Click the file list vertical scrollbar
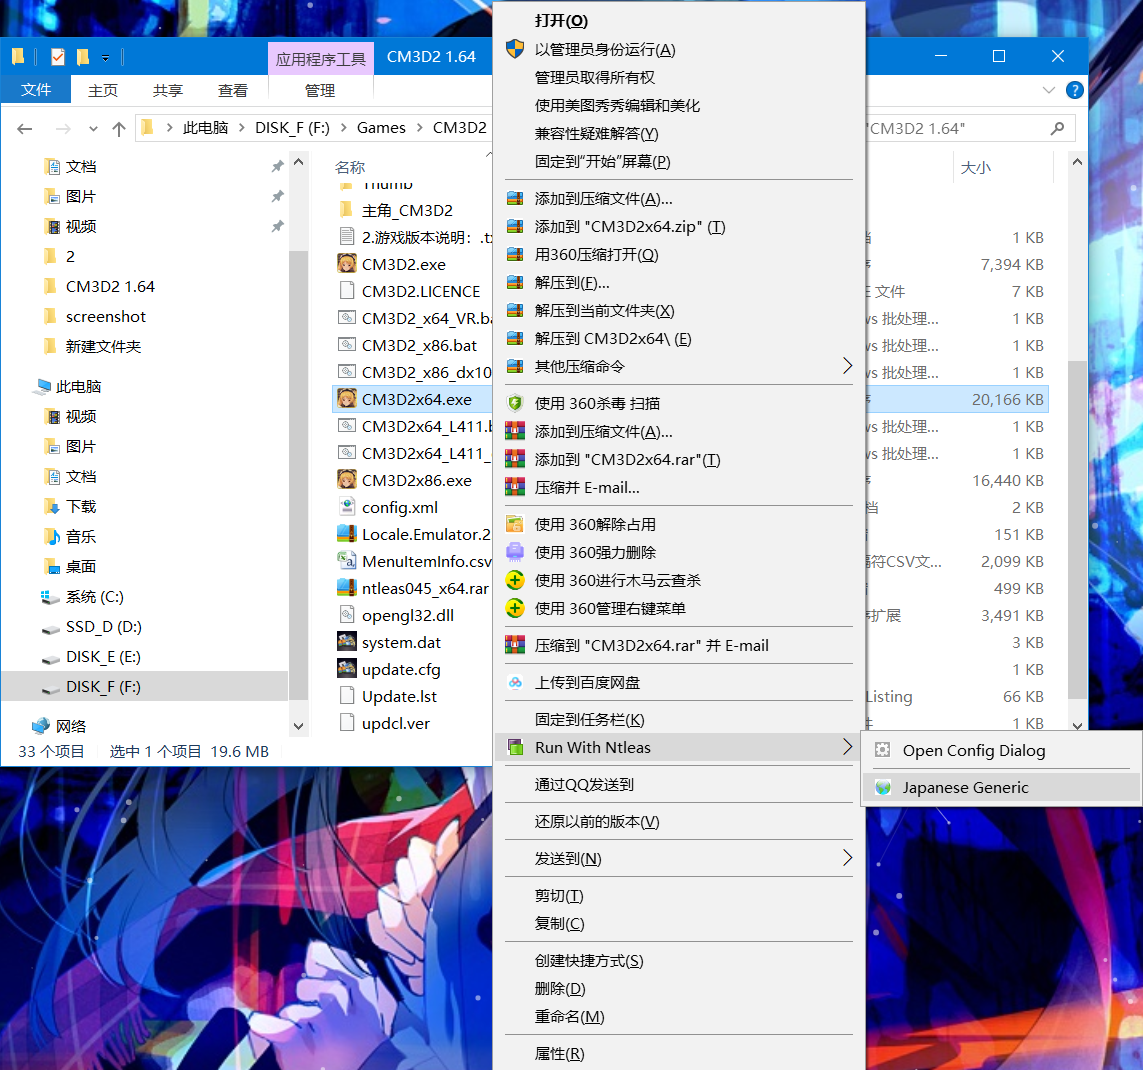The image size is (1143, 1070). click(x=1077, y=528)
